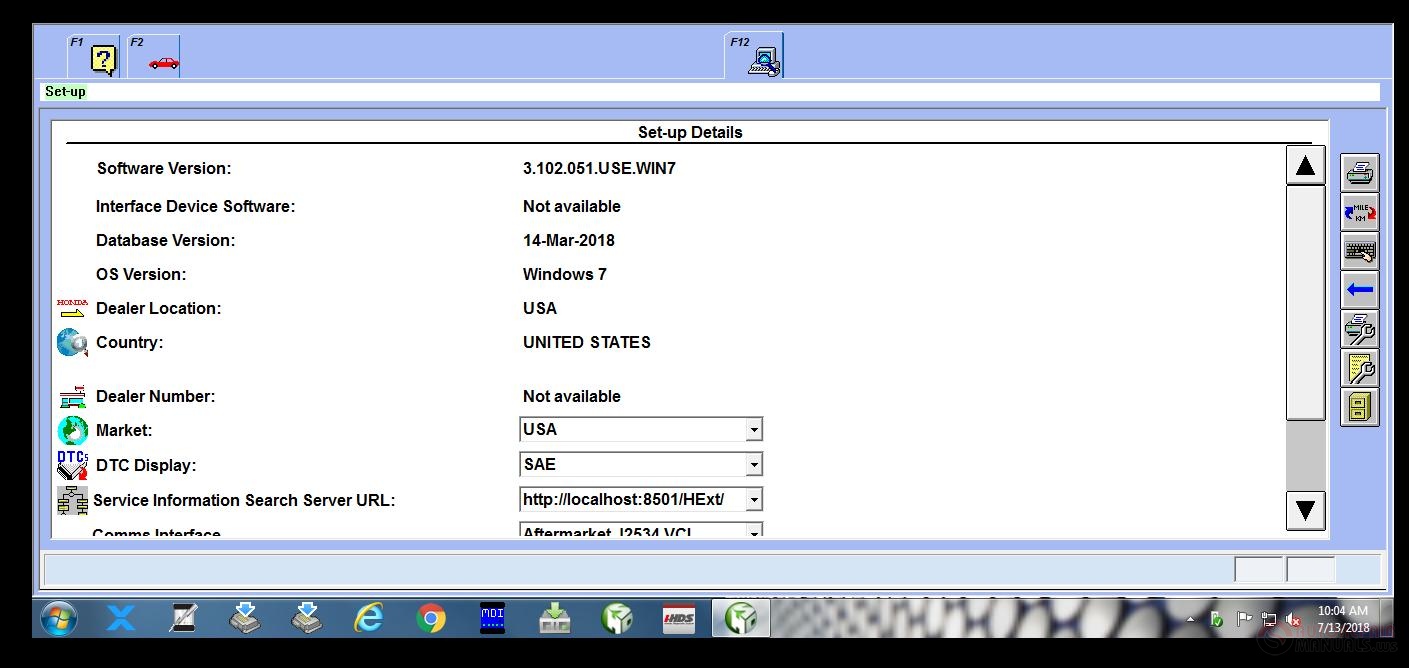Expand the DTC Display dropdown
The width and height of the screenshot is (1409, 668).
[x=752, y=463]
